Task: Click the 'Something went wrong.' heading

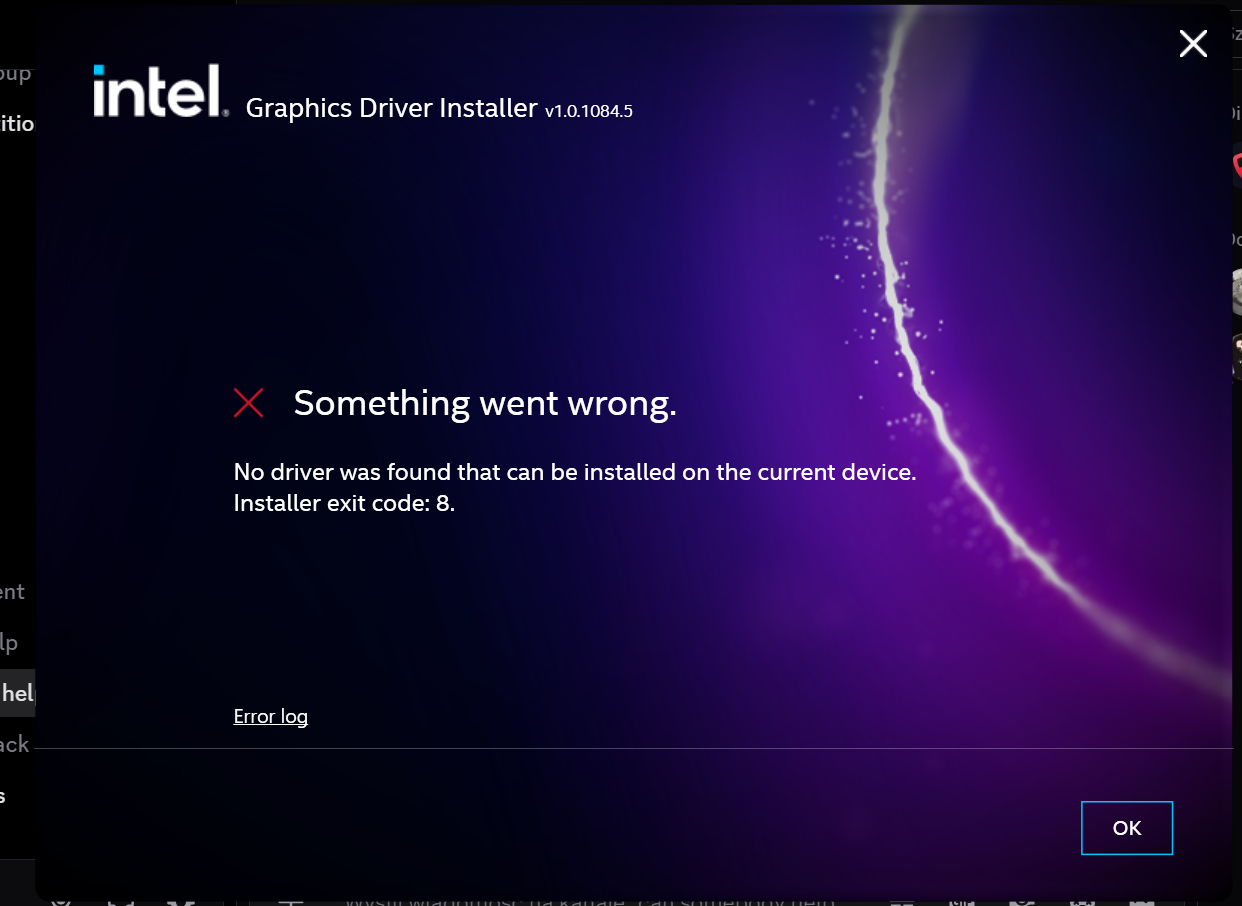Action: [x=485, y=403]
